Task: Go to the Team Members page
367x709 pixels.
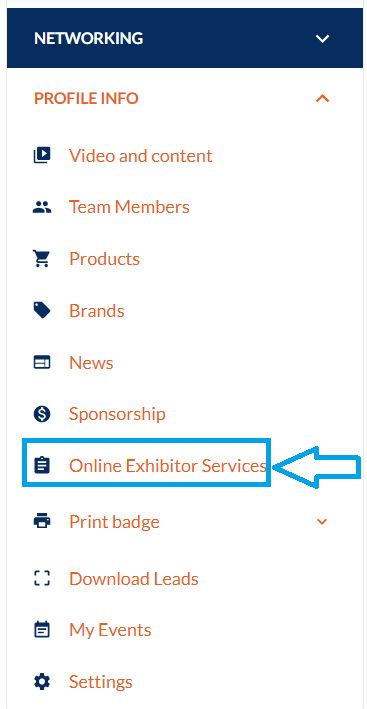Action: (129, 207)
